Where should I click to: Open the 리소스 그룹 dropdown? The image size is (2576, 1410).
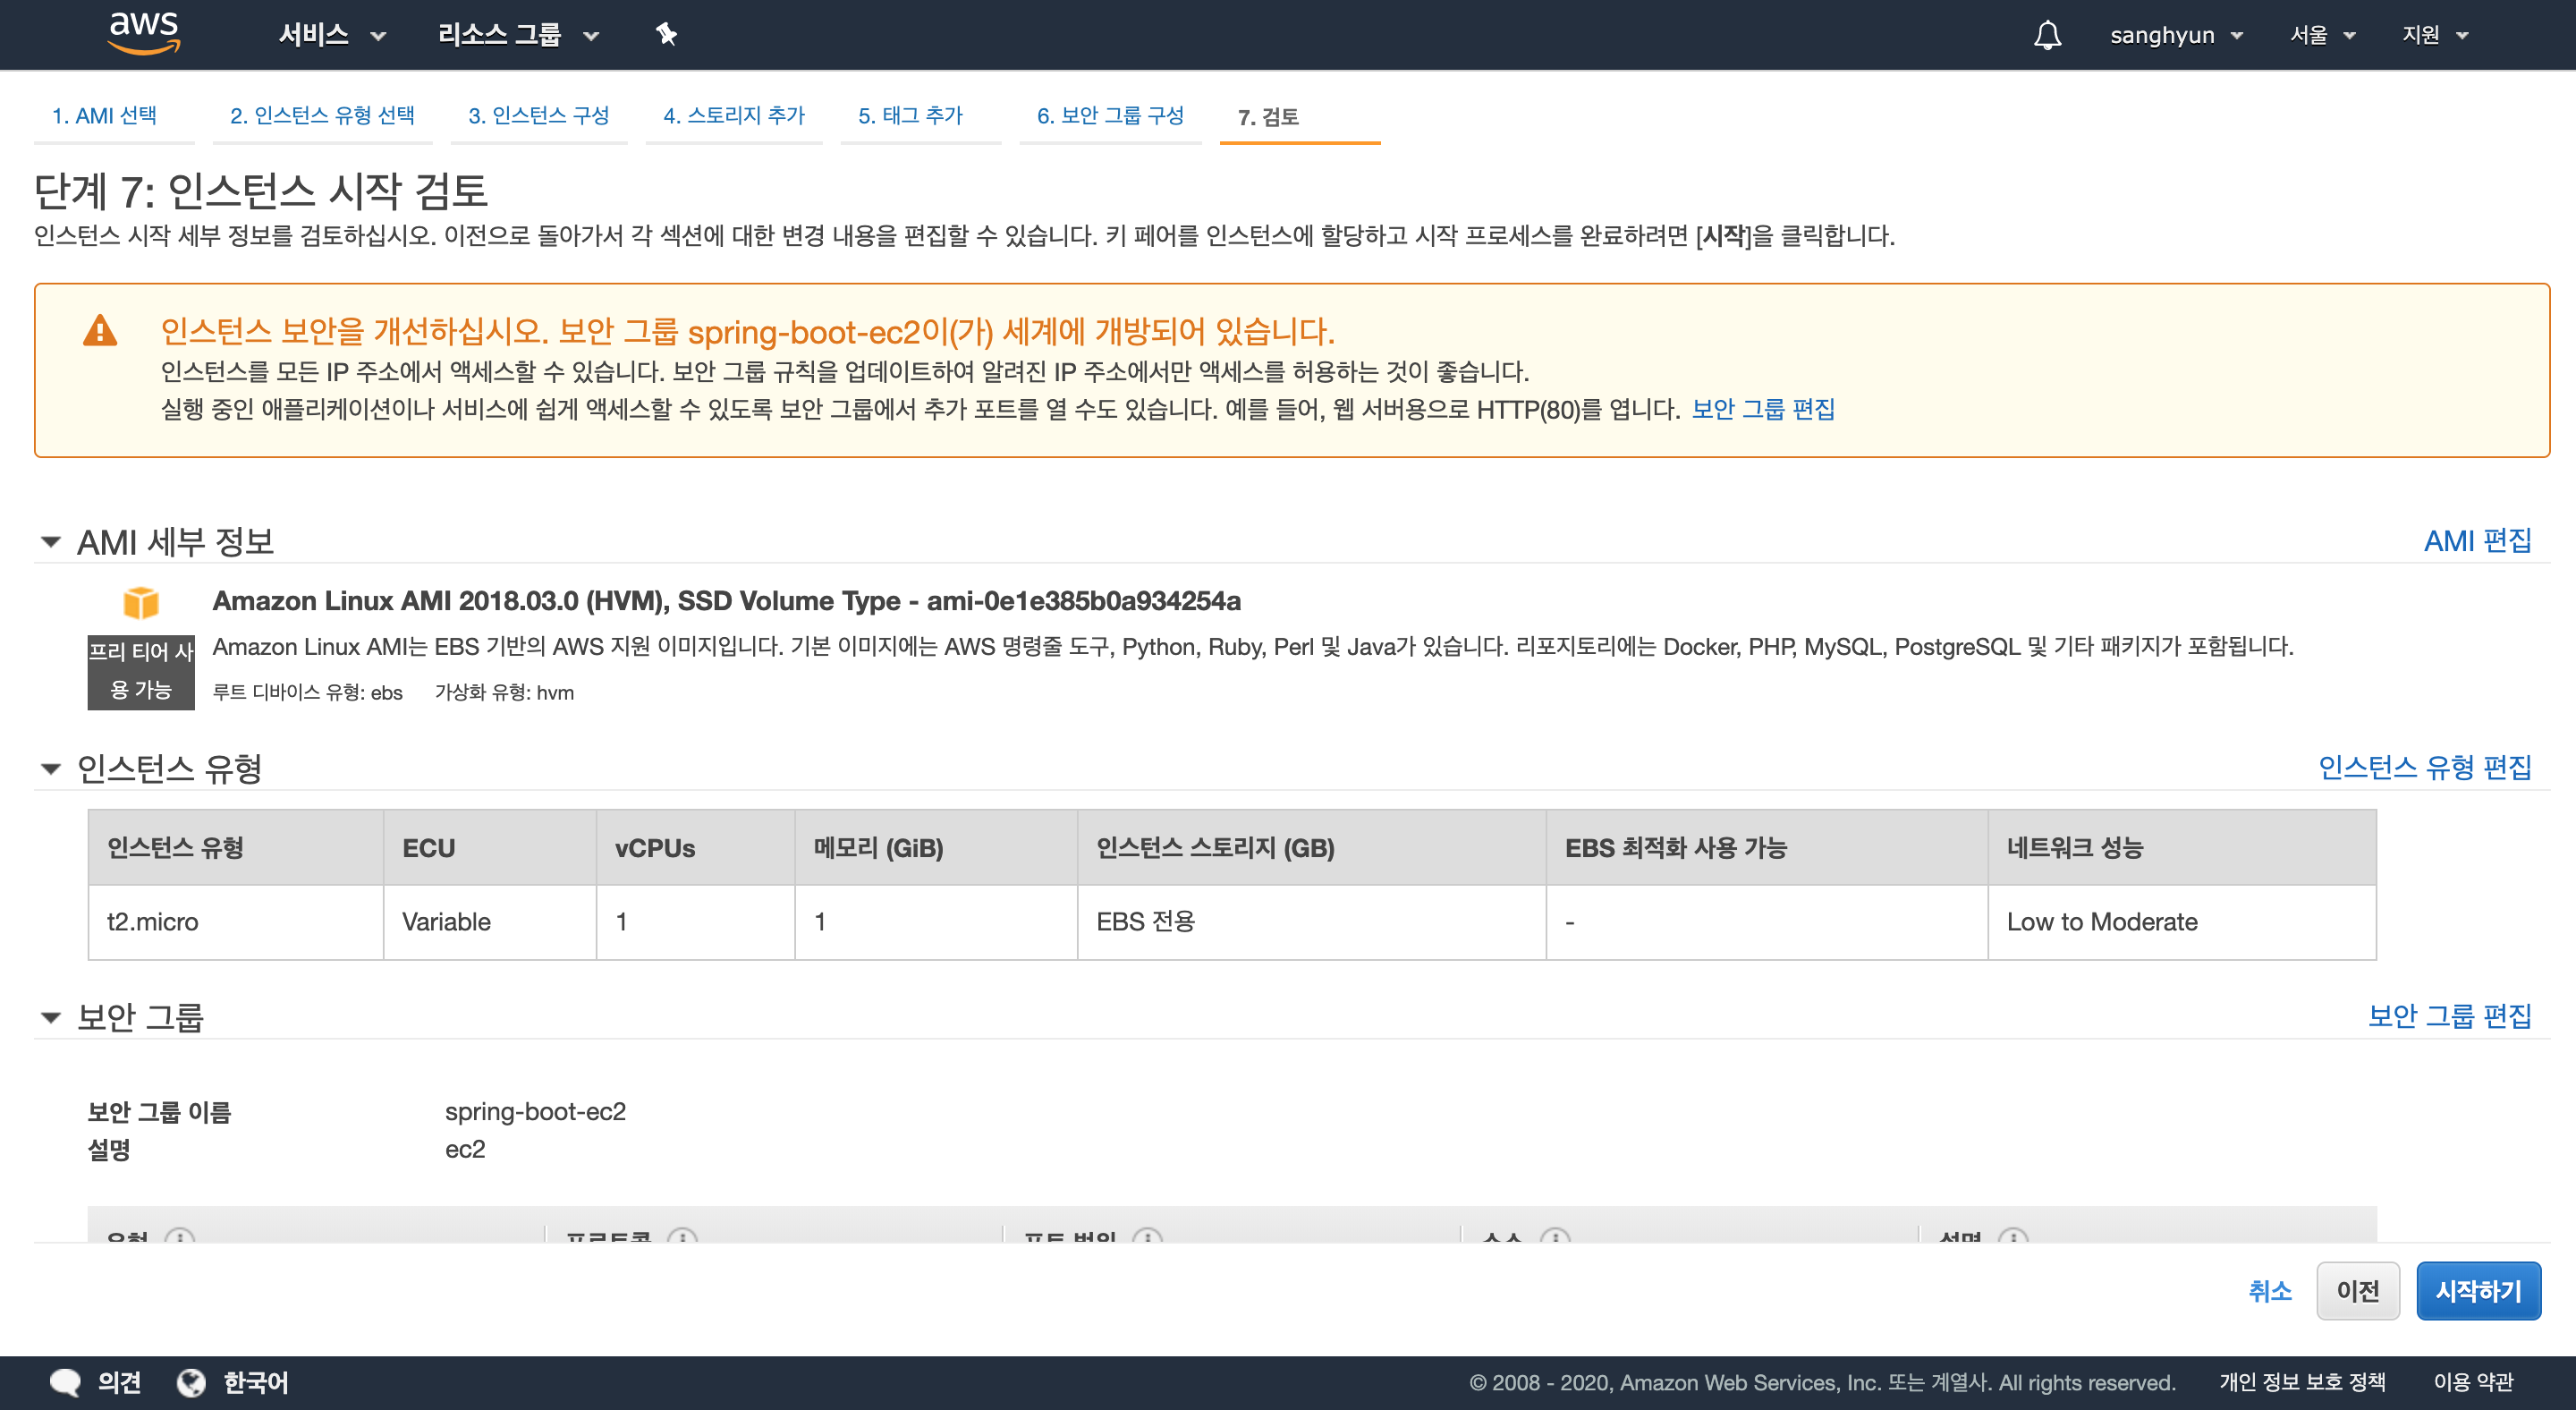point(518,35)
